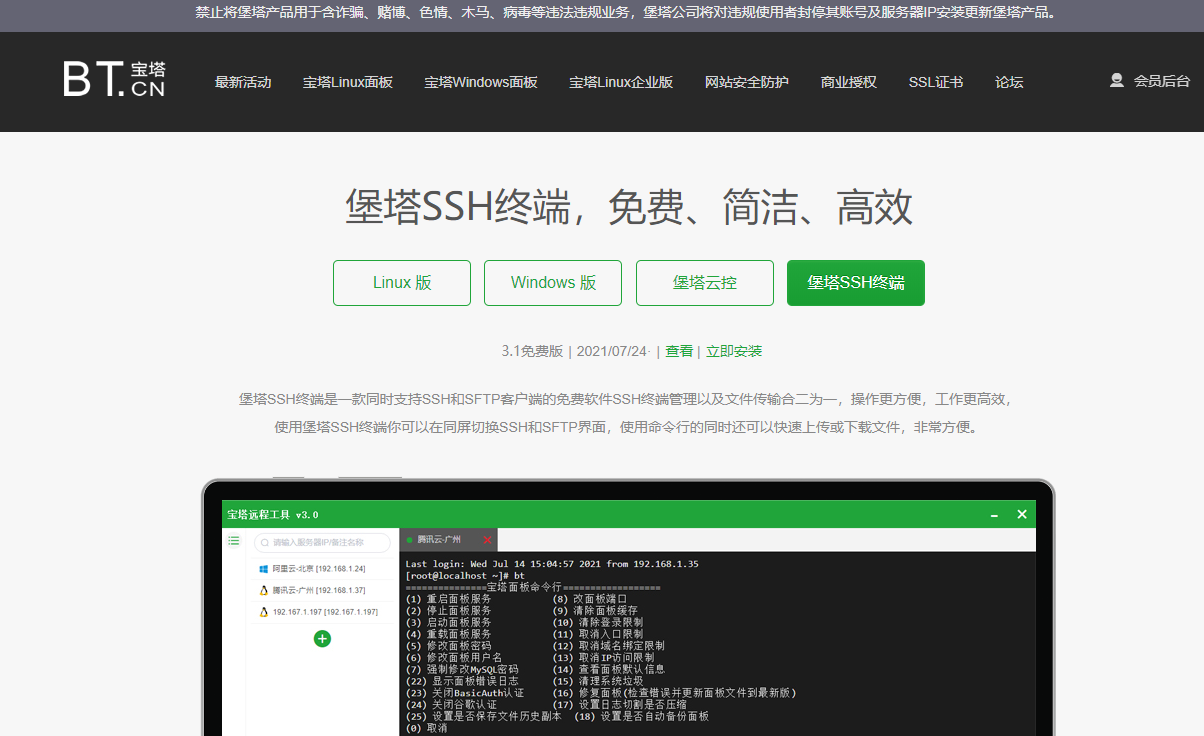Click the 堡塔云控 button
The width and height of the screenshot is (1204, 736).
pyautogui.click(x=704, y=283)
